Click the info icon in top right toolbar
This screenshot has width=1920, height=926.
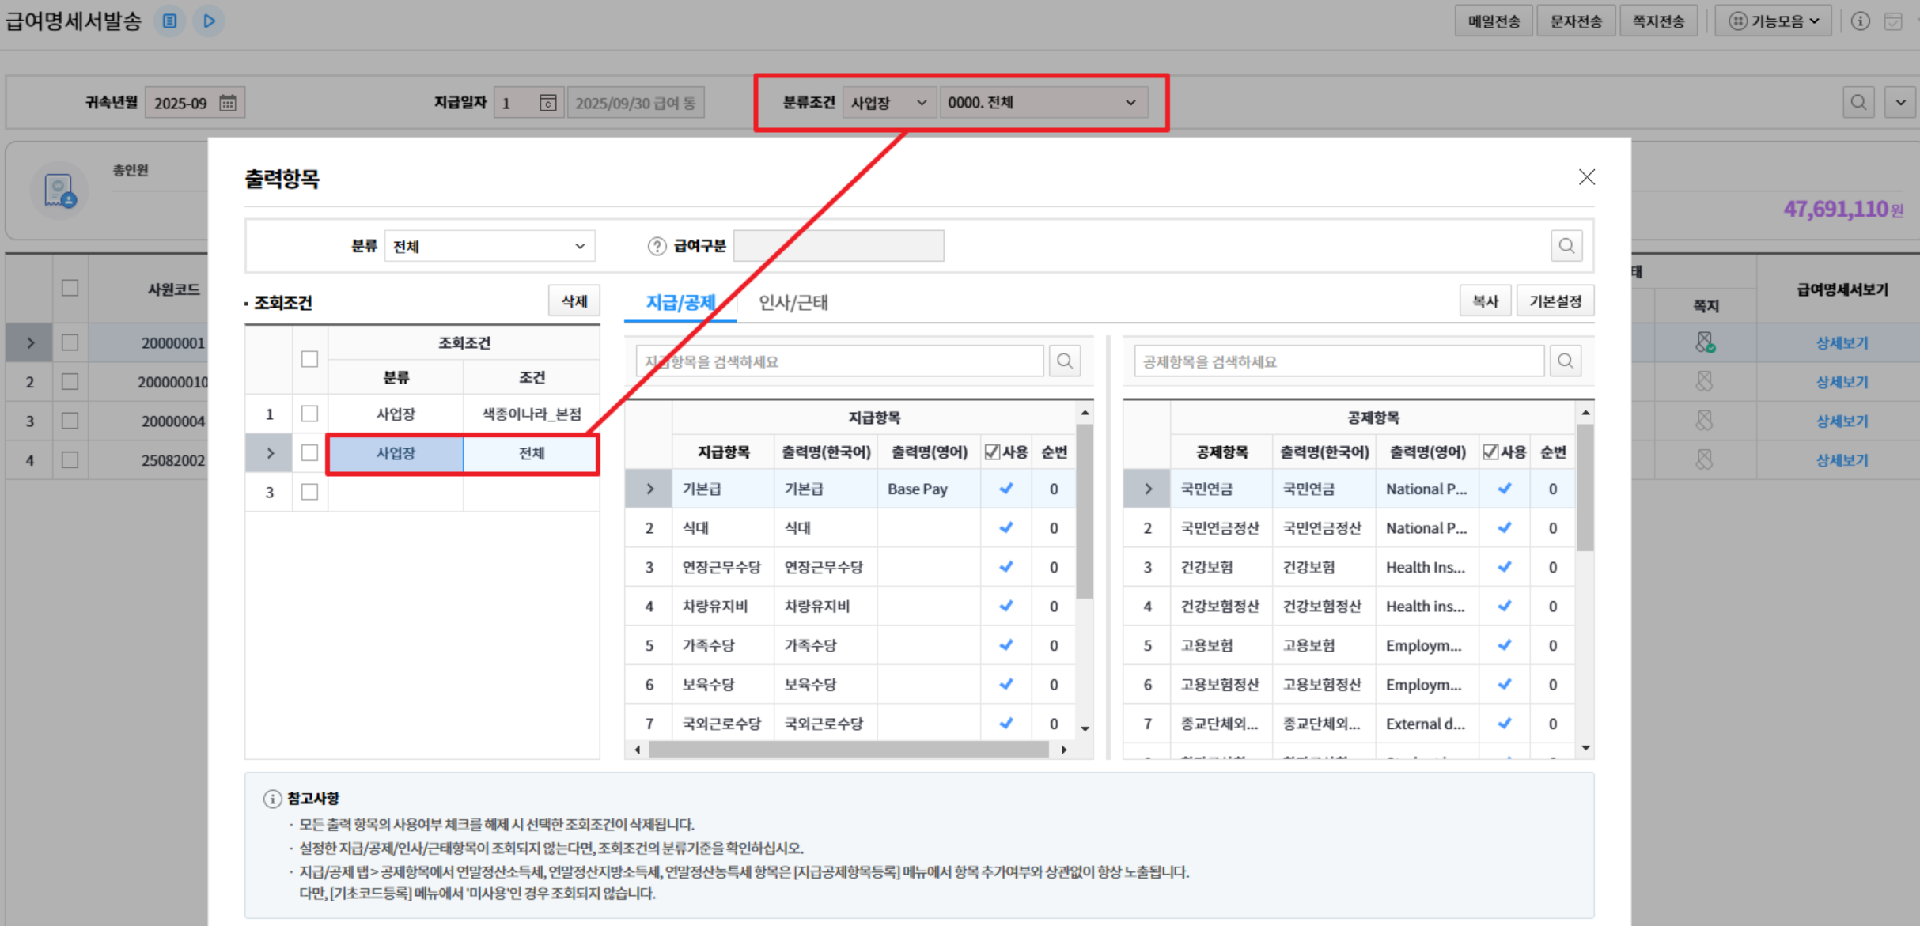click(x=1860, y=21)
